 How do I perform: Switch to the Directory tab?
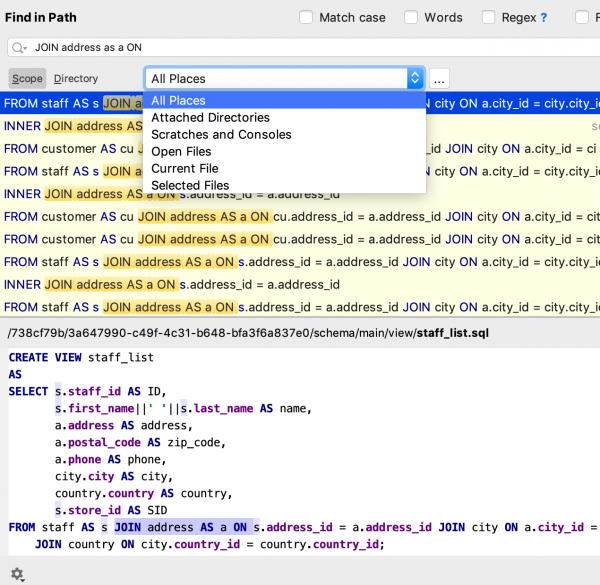76,78
